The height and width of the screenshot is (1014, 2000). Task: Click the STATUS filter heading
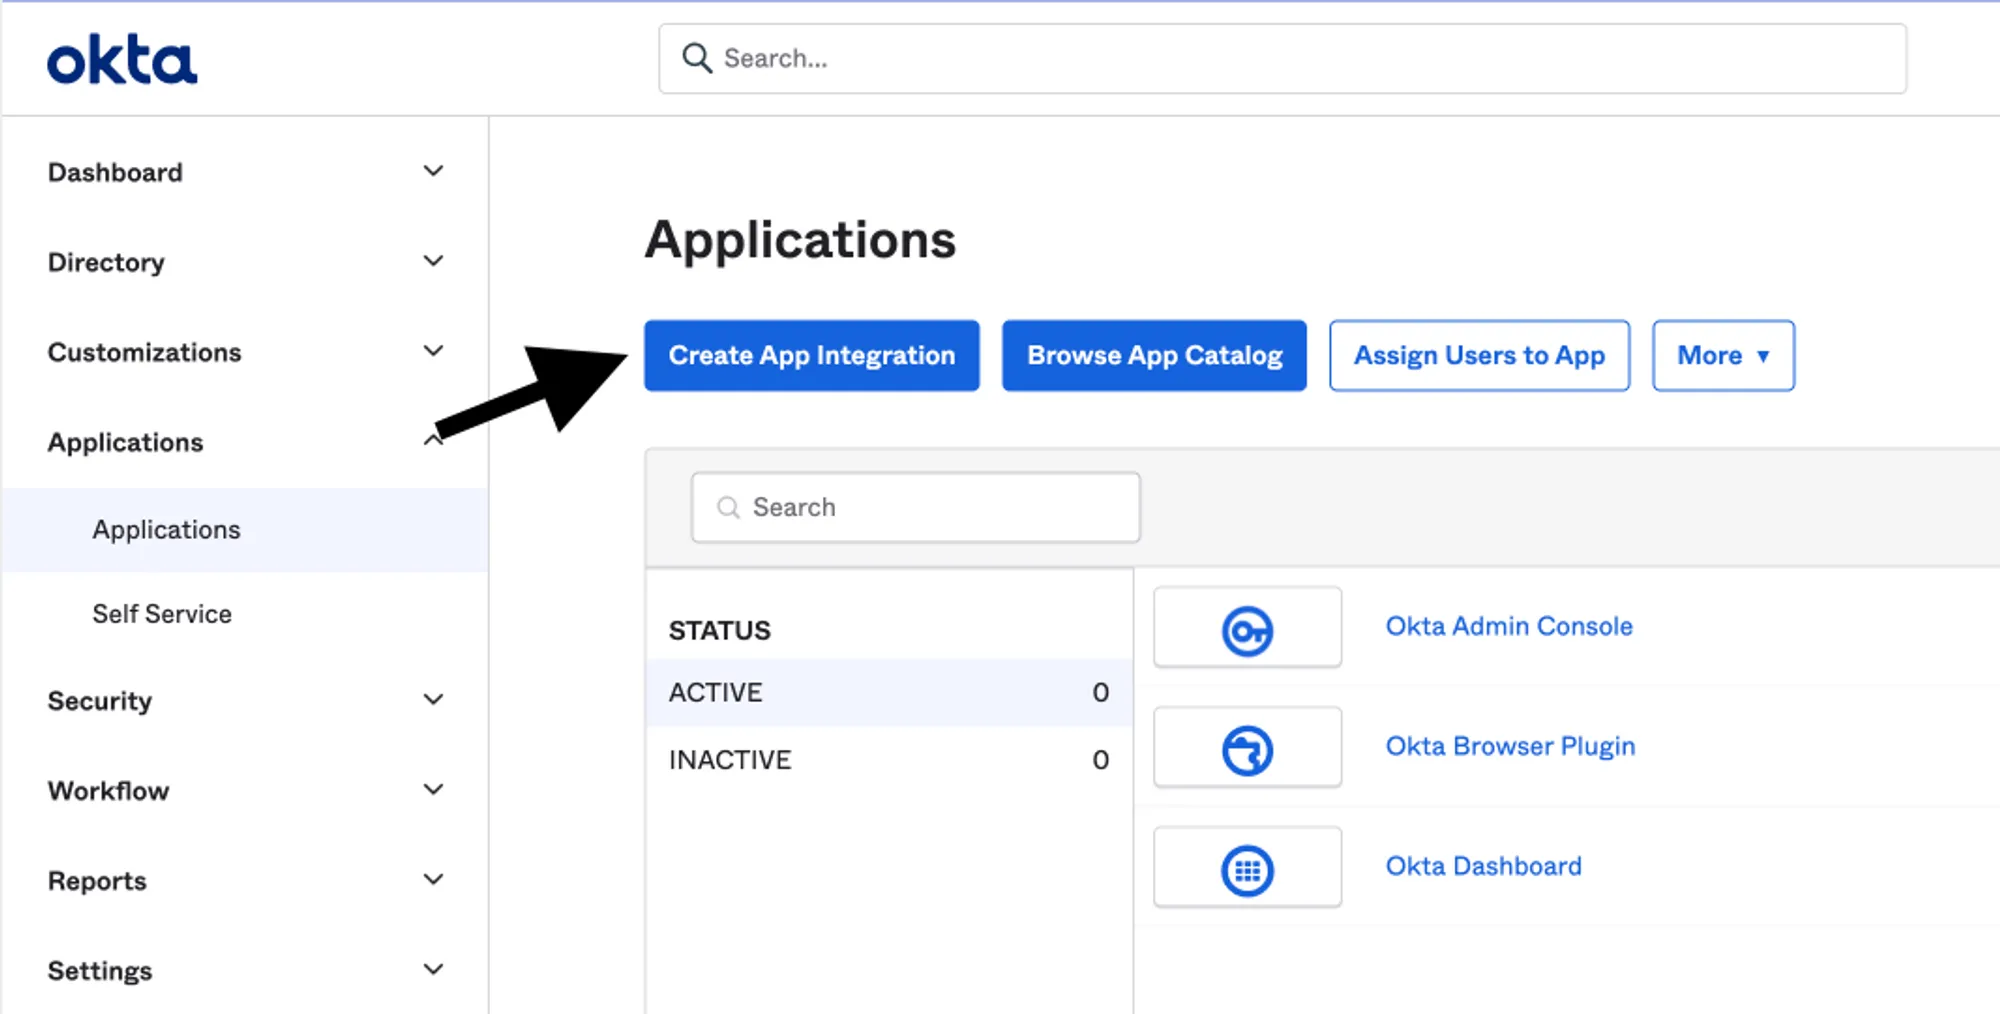(x=720, y=631)
